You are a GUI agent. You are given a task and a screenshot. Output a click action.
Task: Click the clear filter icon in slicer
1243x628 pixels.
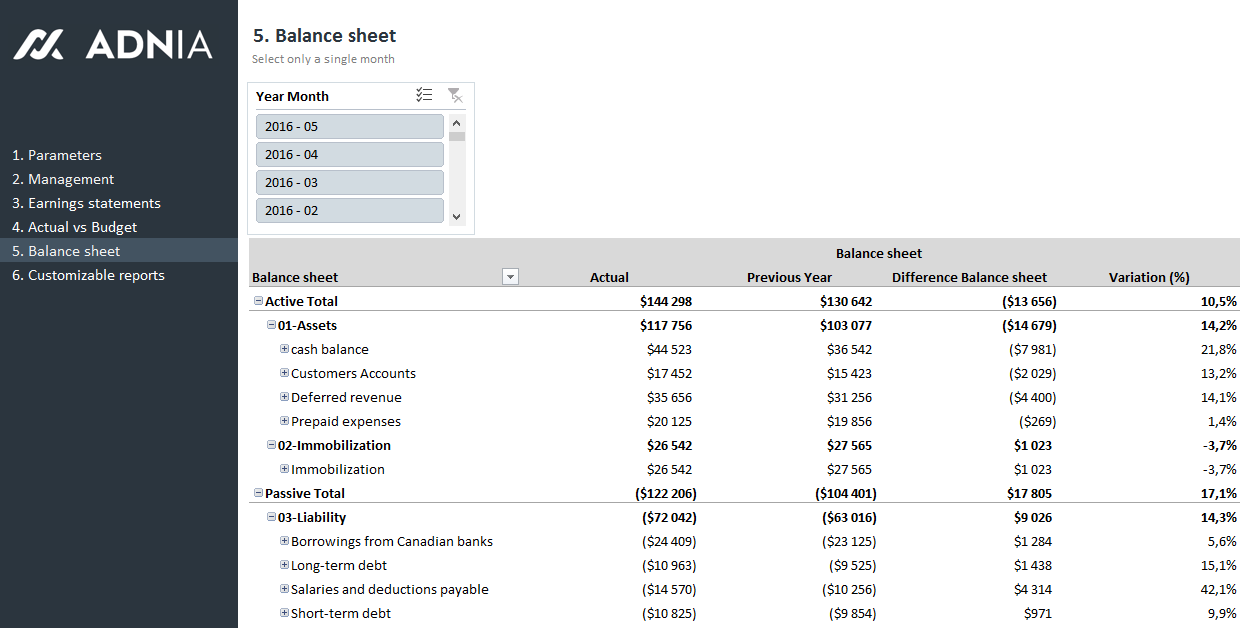pos(455,95)
